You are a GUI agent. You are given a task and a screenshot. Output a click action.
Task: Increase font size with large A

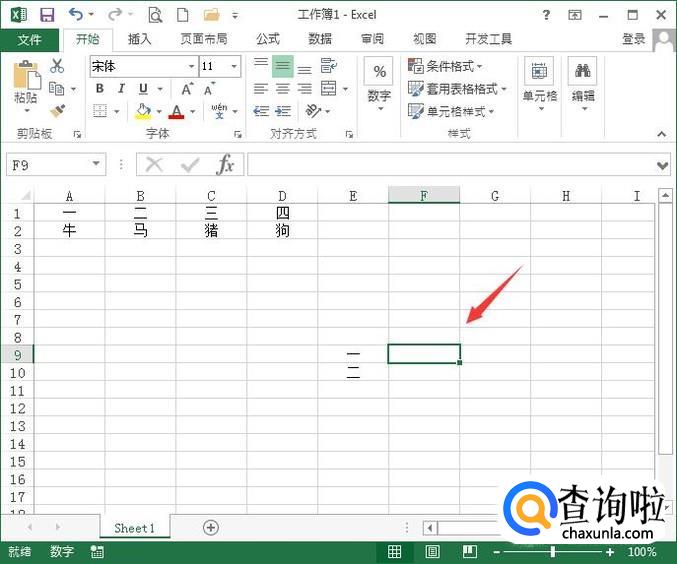187,89
